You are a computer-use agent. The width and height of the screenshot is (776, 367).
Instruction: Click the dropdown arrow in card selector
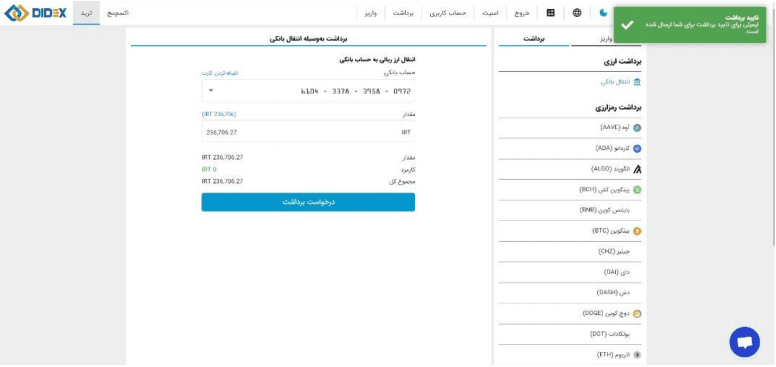click(x=211, y=91)
